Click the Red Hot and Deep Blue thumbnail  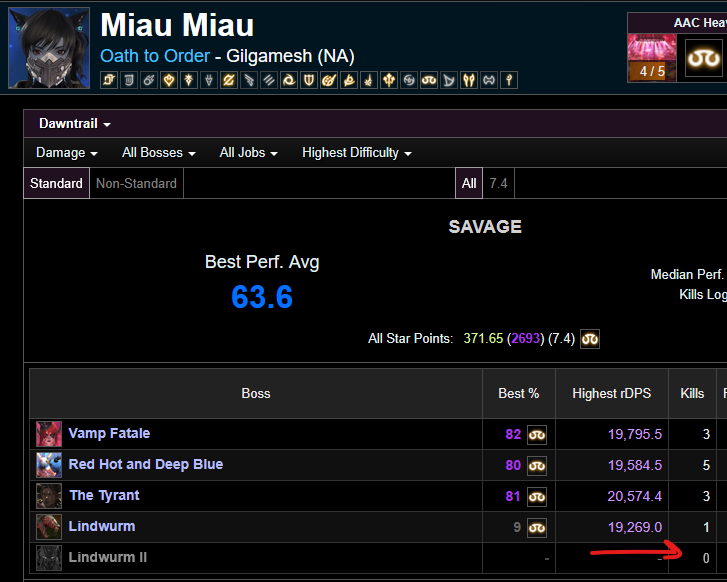pyautogui.click(x=49, y=465)
